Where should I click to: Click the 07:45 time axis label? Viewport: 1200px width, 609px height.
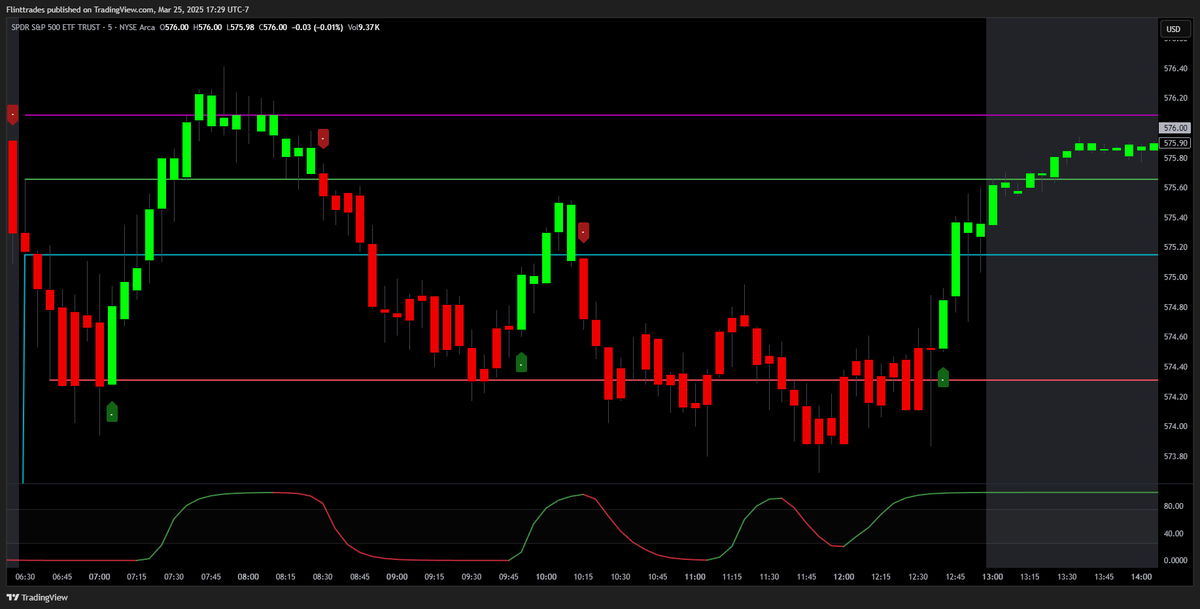(x=211, y=577)
